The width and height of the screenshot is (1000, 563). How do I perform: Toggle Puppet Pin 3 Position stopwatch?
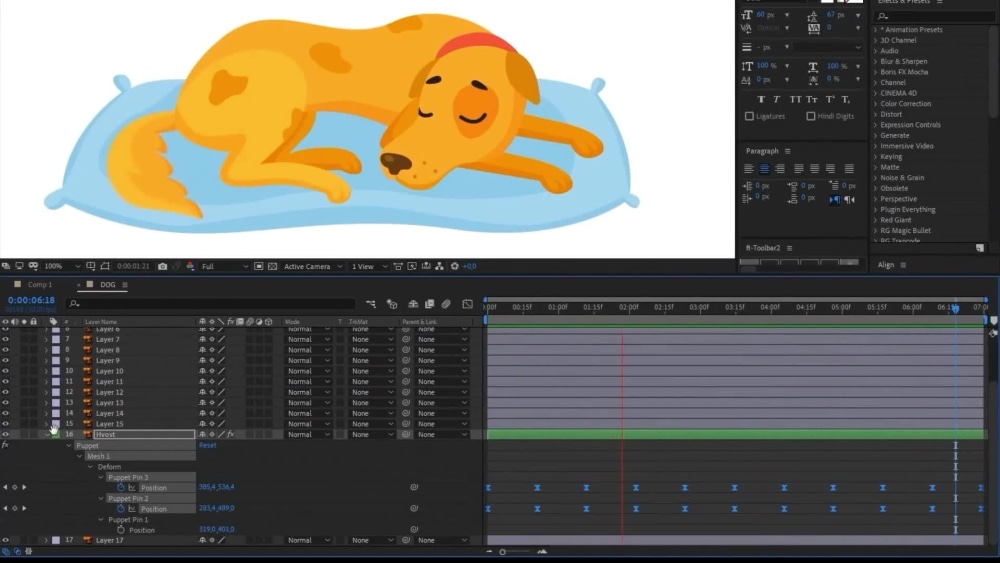pos(121,487)
